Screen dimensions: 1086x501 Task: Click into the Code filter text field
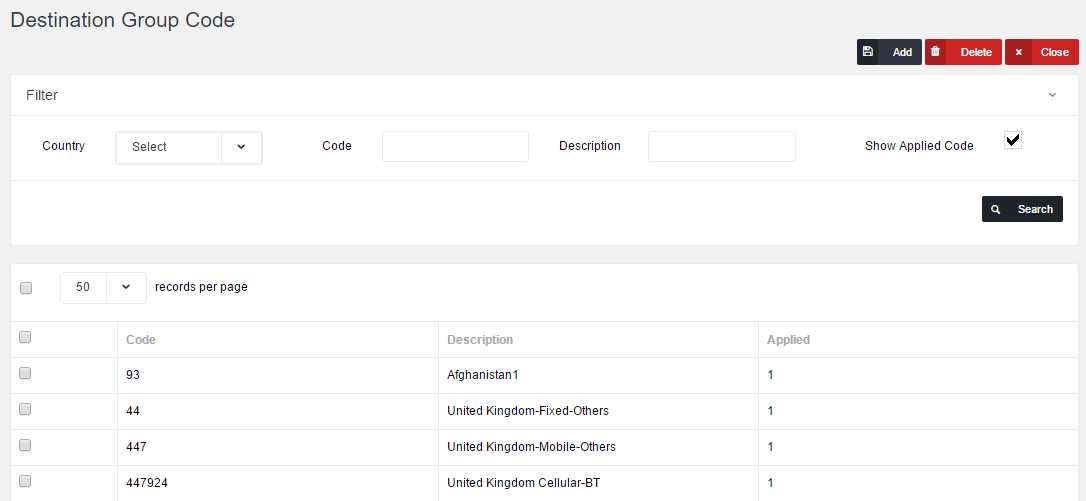pyautogui.click(x=455, y=147)
